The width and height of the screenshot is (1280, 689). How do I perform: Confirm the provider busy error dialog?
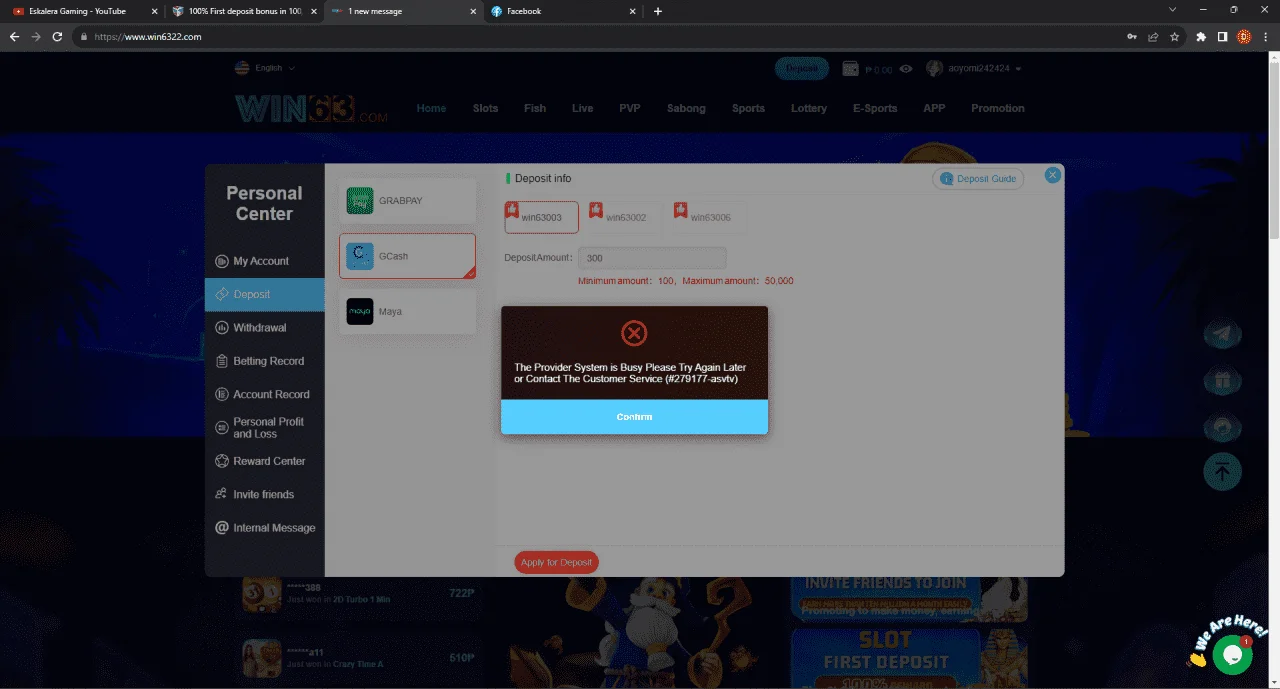[634, 417]
